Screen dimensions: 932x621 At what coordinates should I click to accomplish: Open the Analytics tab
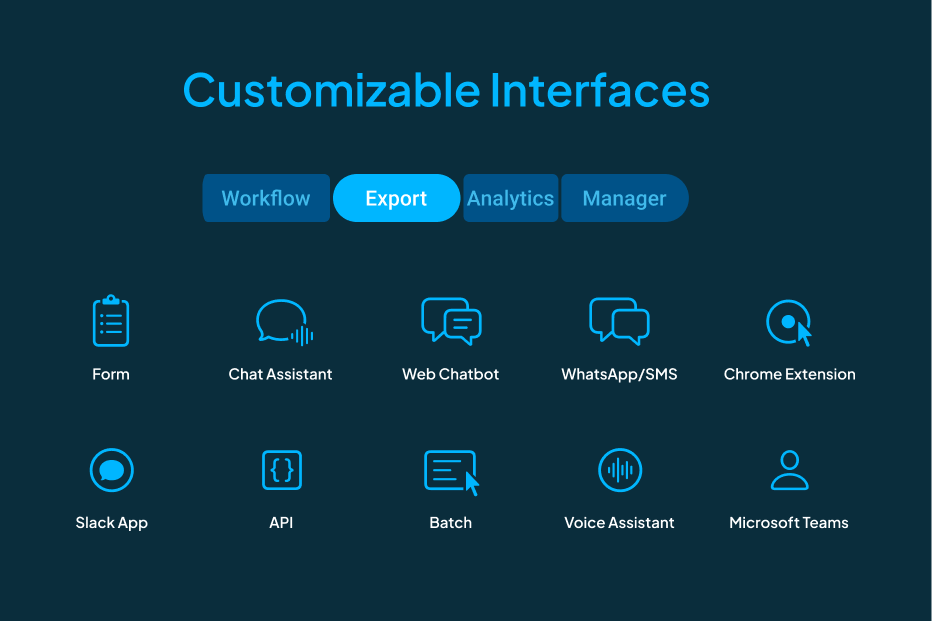[510, 198]
